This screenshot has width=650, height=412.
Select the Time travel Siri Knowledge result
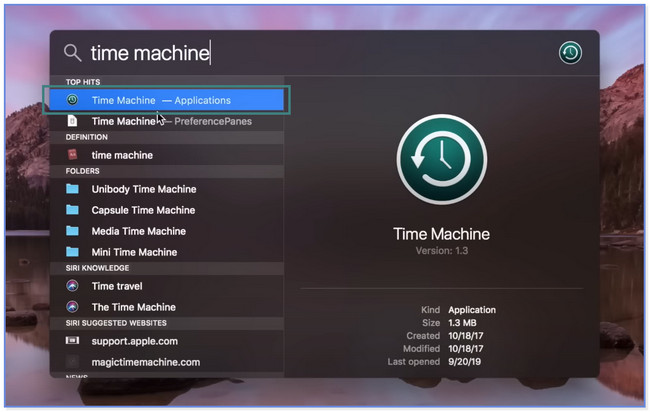[167, 286]
